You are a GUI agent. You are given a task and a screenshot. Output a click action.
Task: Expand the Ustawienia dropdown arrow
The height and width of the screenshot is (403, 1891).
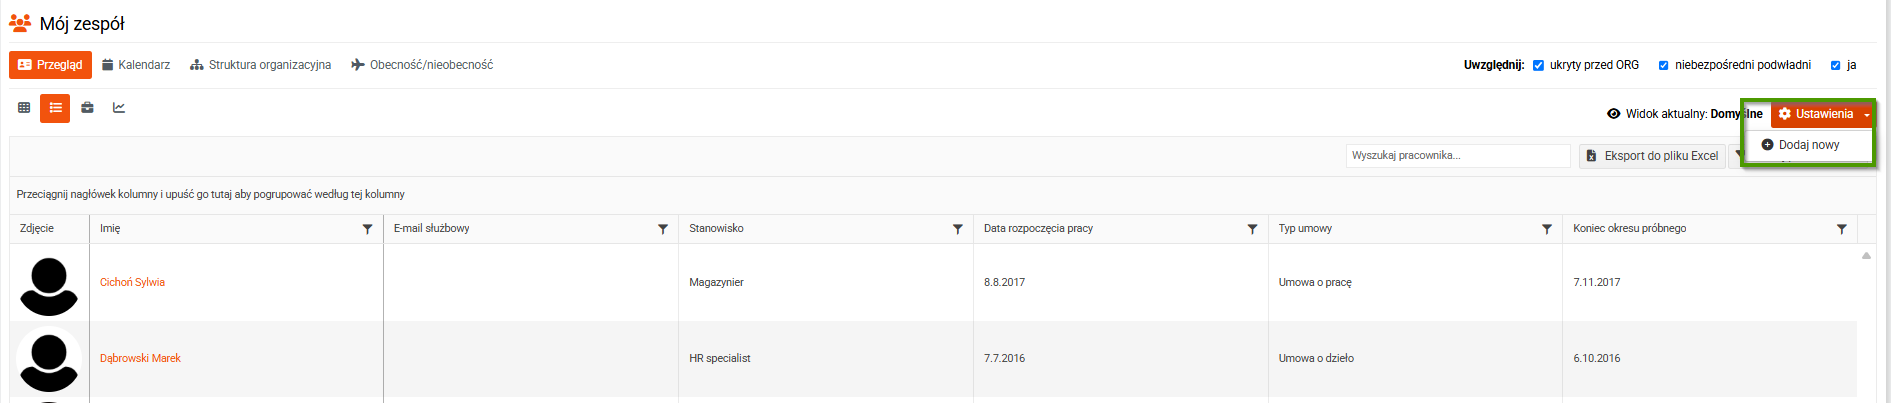[x=1866, y=114]
